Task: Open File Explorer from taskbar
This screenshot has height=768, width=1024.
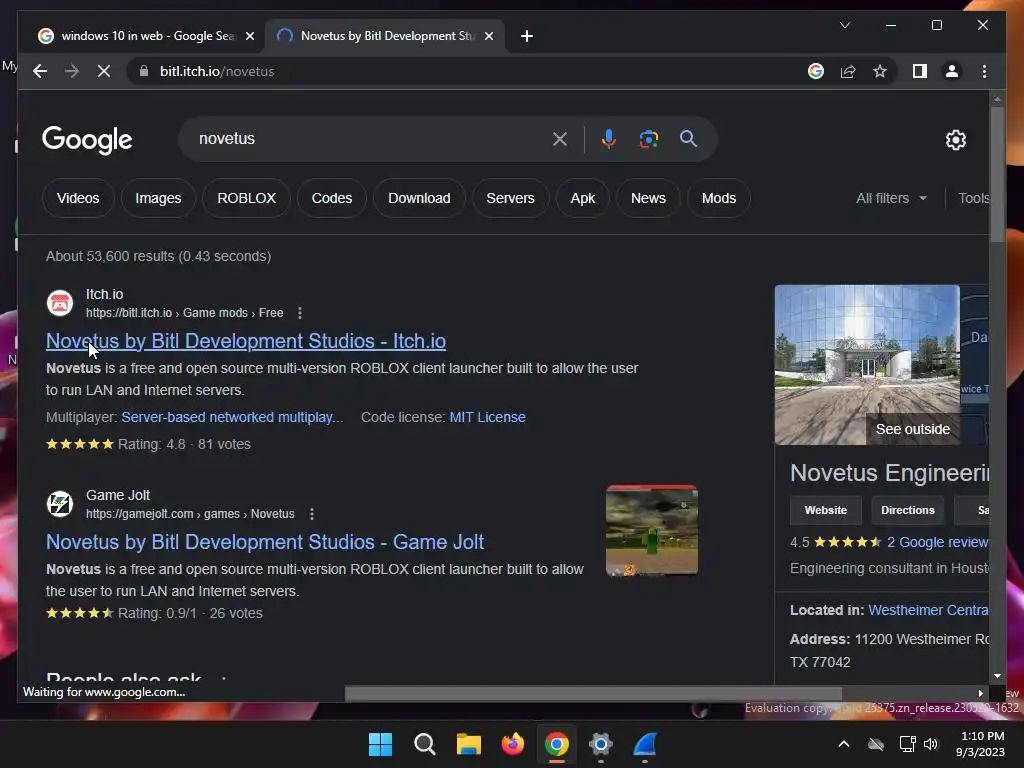Action: point(468,744)
